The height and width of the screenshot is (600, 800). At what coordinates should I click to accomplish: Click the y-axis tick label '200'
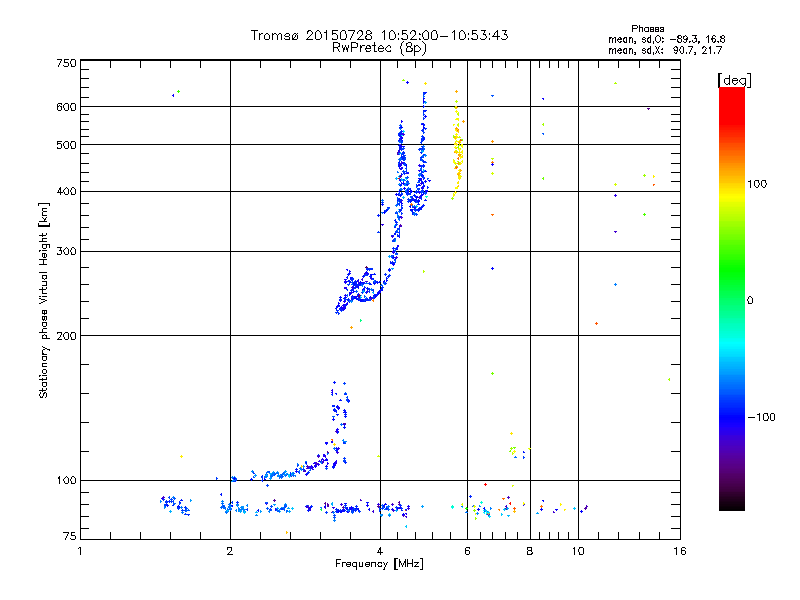click(x=66, y=336)
